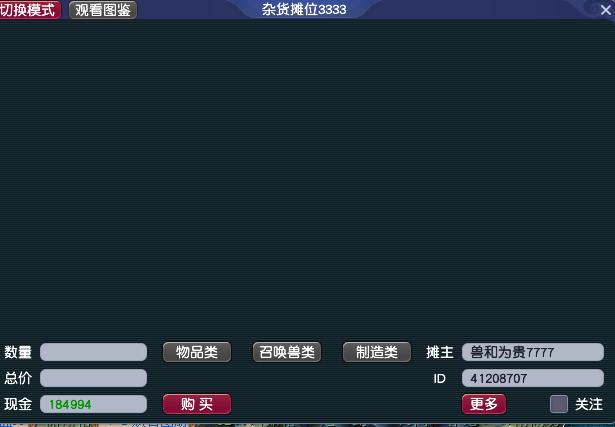Focus the 总价 total price field
The height and width of the screenshot is (427, 615).
pos(94,378)
